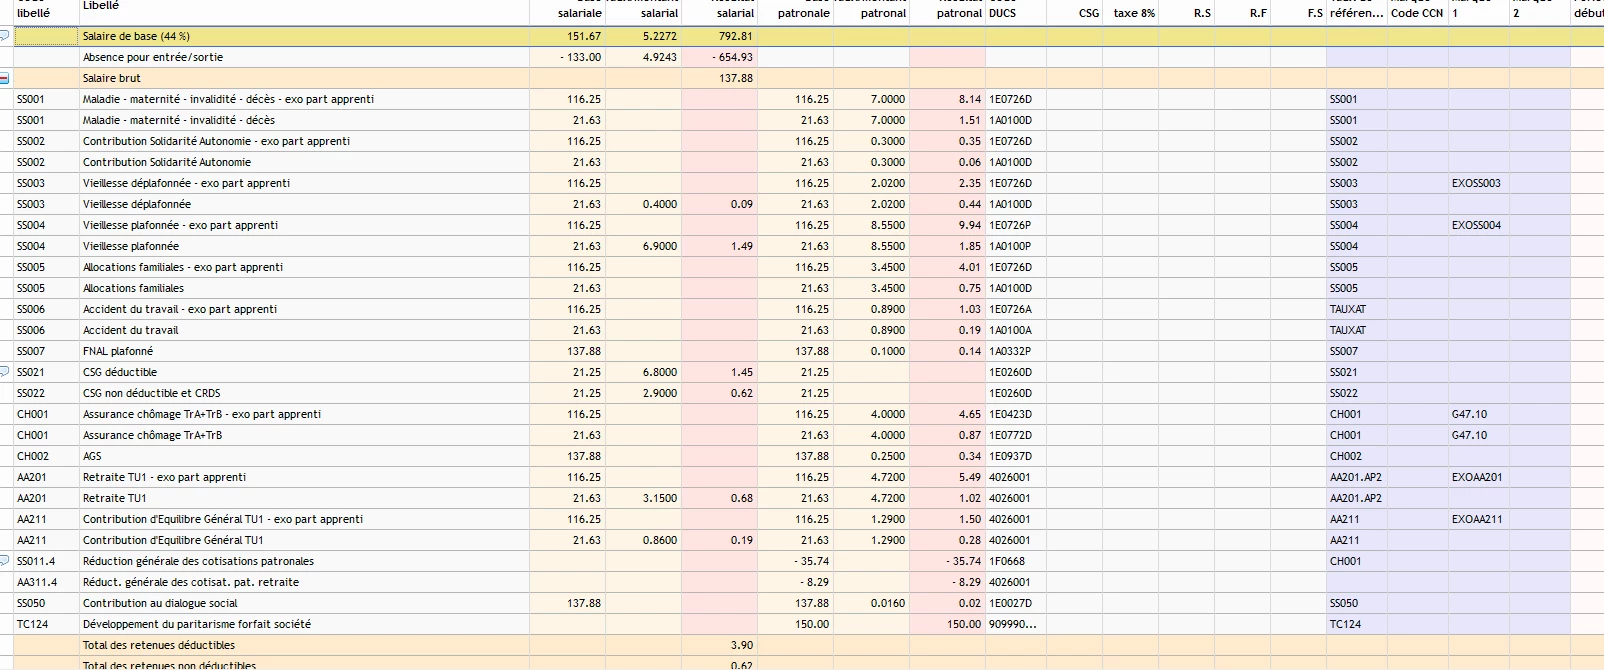
Task: Click the SS050 code cell at row start
Action: coord(45,603)
